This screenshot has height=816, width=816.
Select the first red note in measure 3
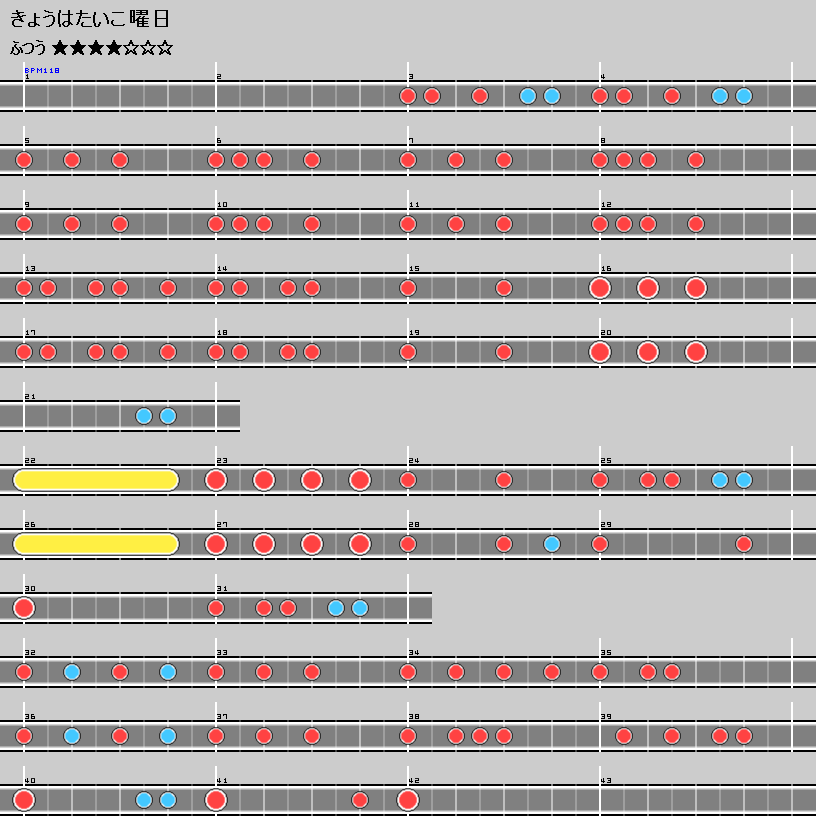tap(408, 96)
